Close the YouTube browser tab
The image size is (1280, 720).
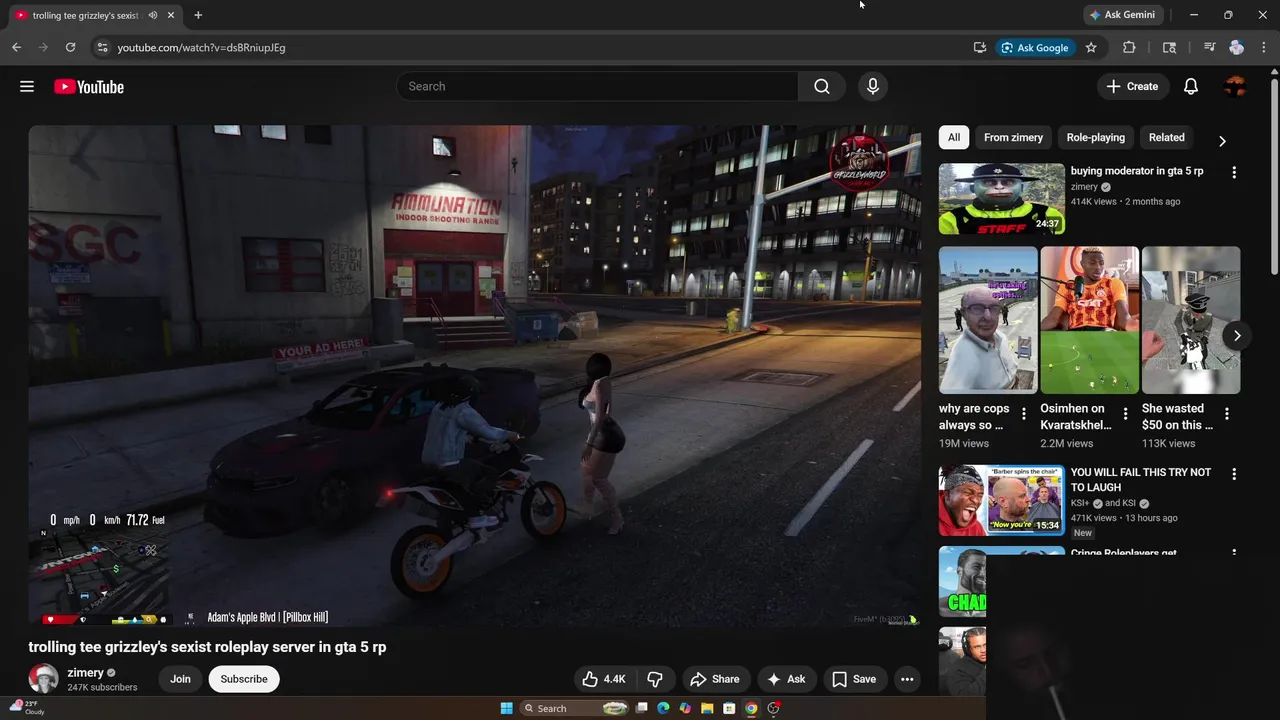tap(171, 15)
